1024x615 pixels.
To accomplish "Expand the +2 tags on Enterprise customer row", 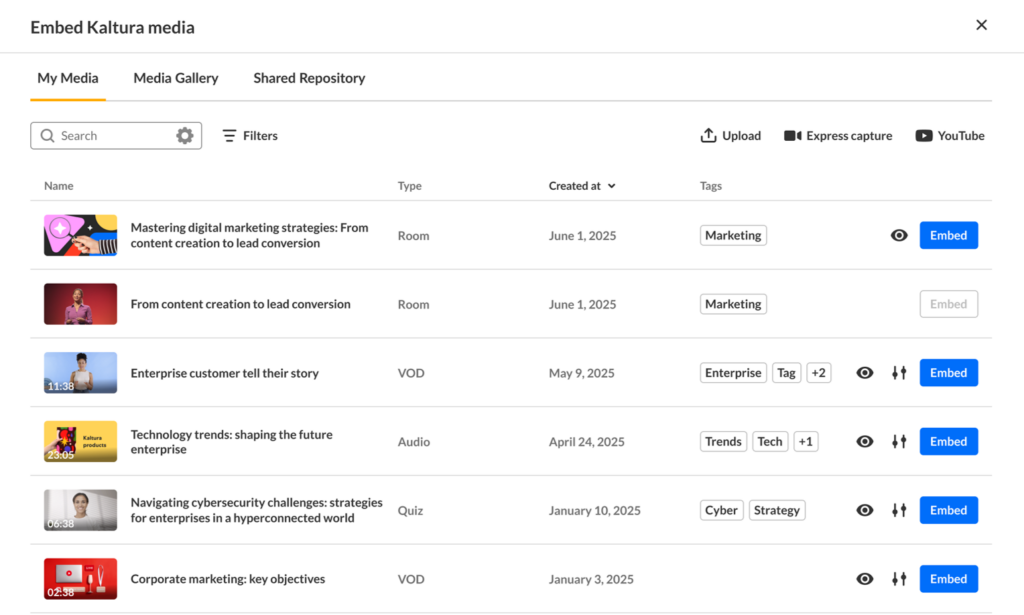I will click(x=819, y=373).
